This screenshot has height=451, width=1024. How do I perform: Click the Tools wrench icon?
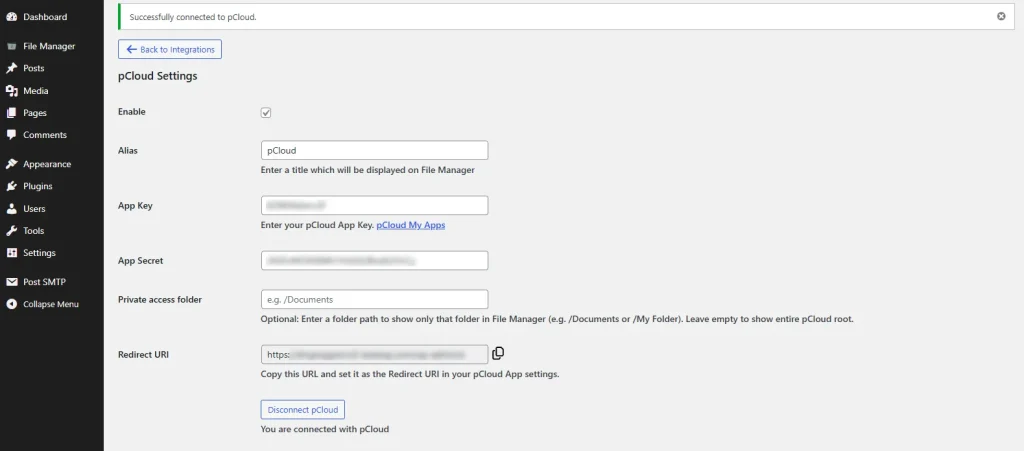tap(11, 230)
